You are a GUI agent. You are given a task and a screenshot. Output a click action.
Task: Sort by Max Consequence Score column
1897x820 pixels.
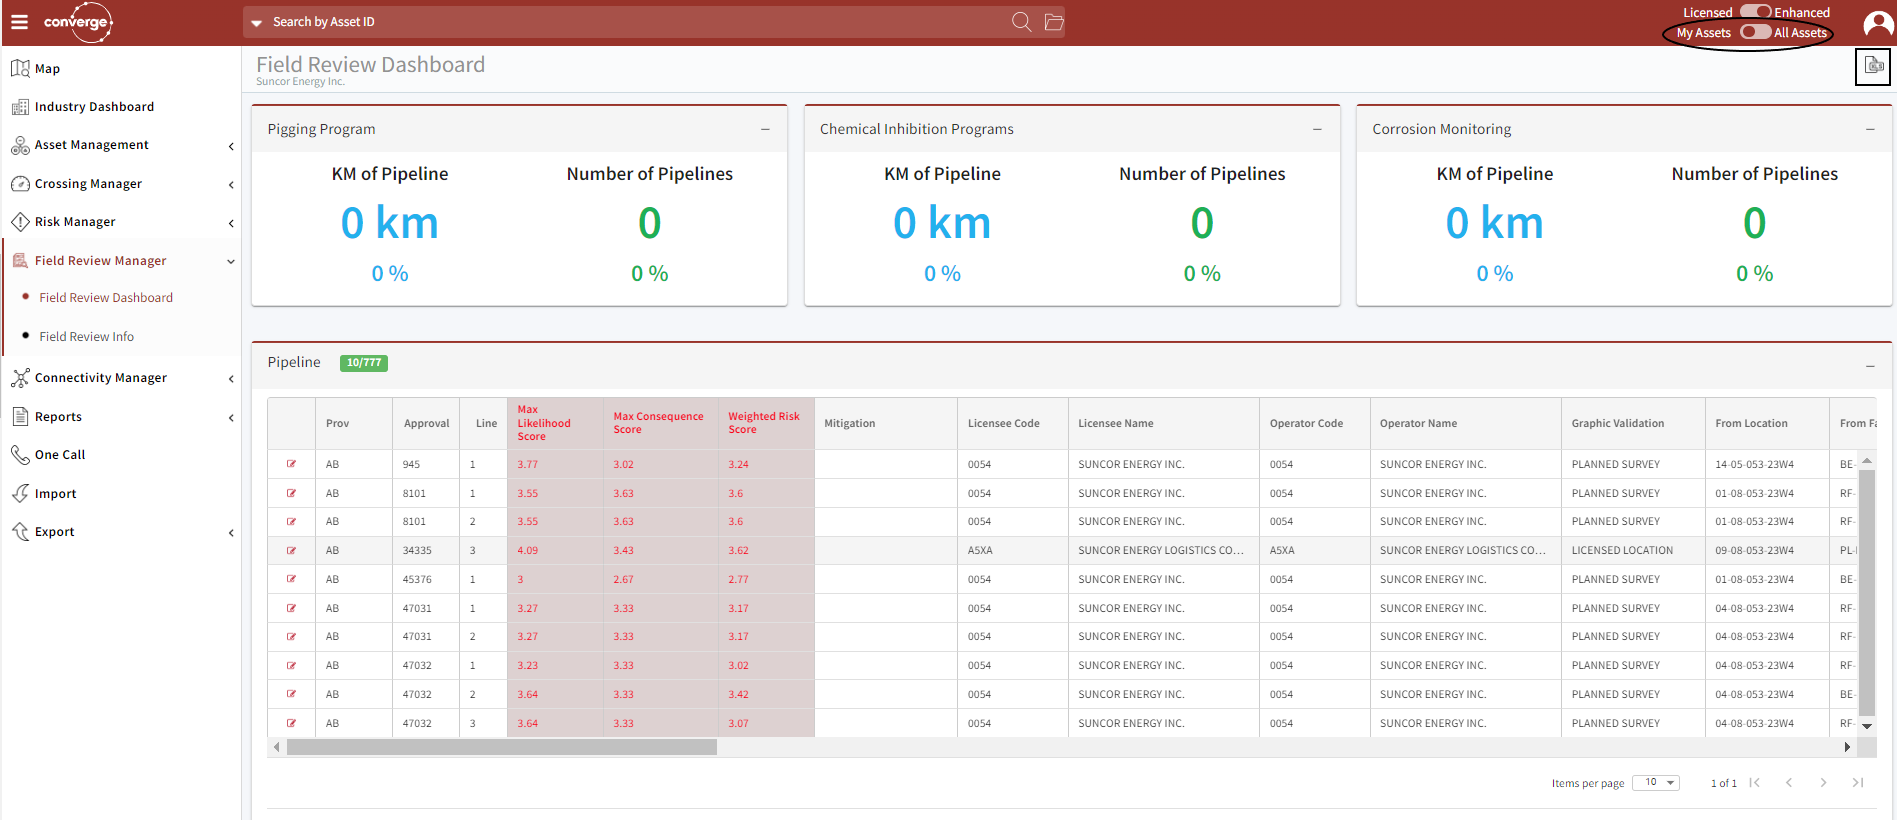point(658,423)
